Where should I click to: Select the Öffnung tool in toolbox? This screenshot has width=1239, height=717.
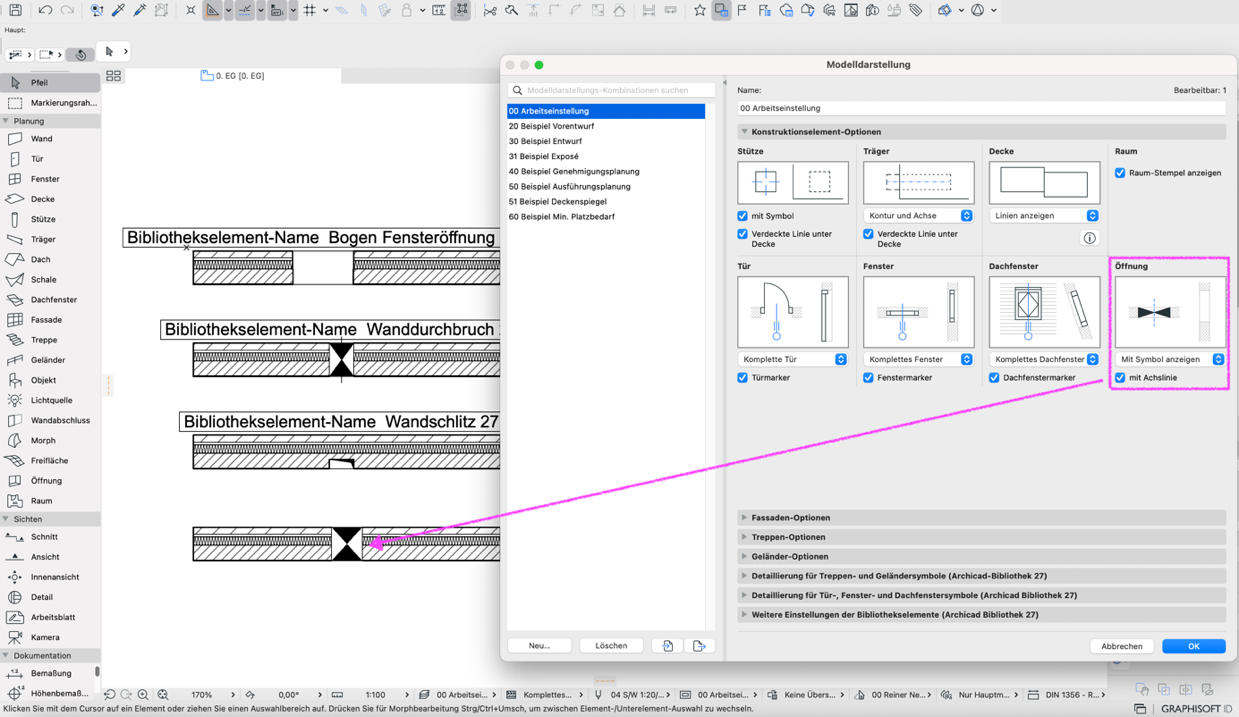[x=50, y=481]
